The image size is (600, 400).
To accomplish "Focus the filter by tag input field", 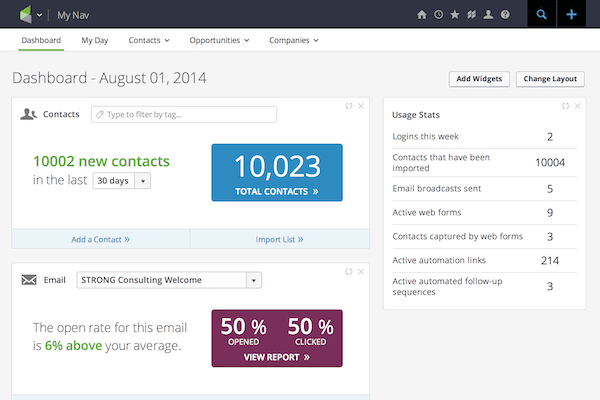I will tap(184, 114).
